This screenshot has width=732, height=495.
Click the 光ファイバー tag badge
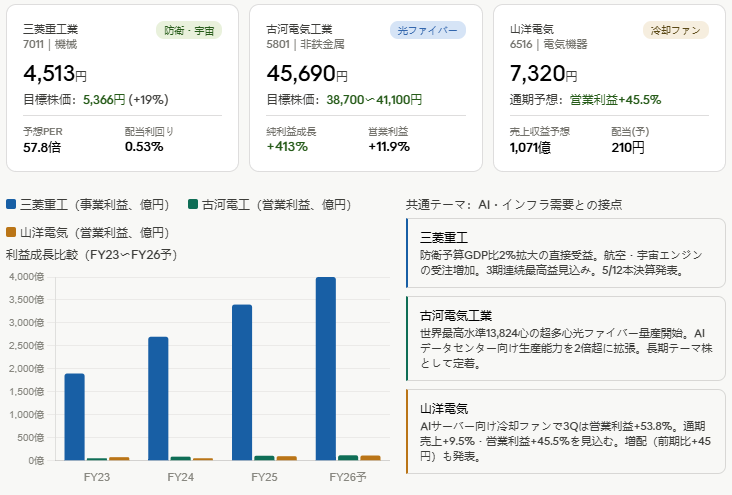(428, 30)
